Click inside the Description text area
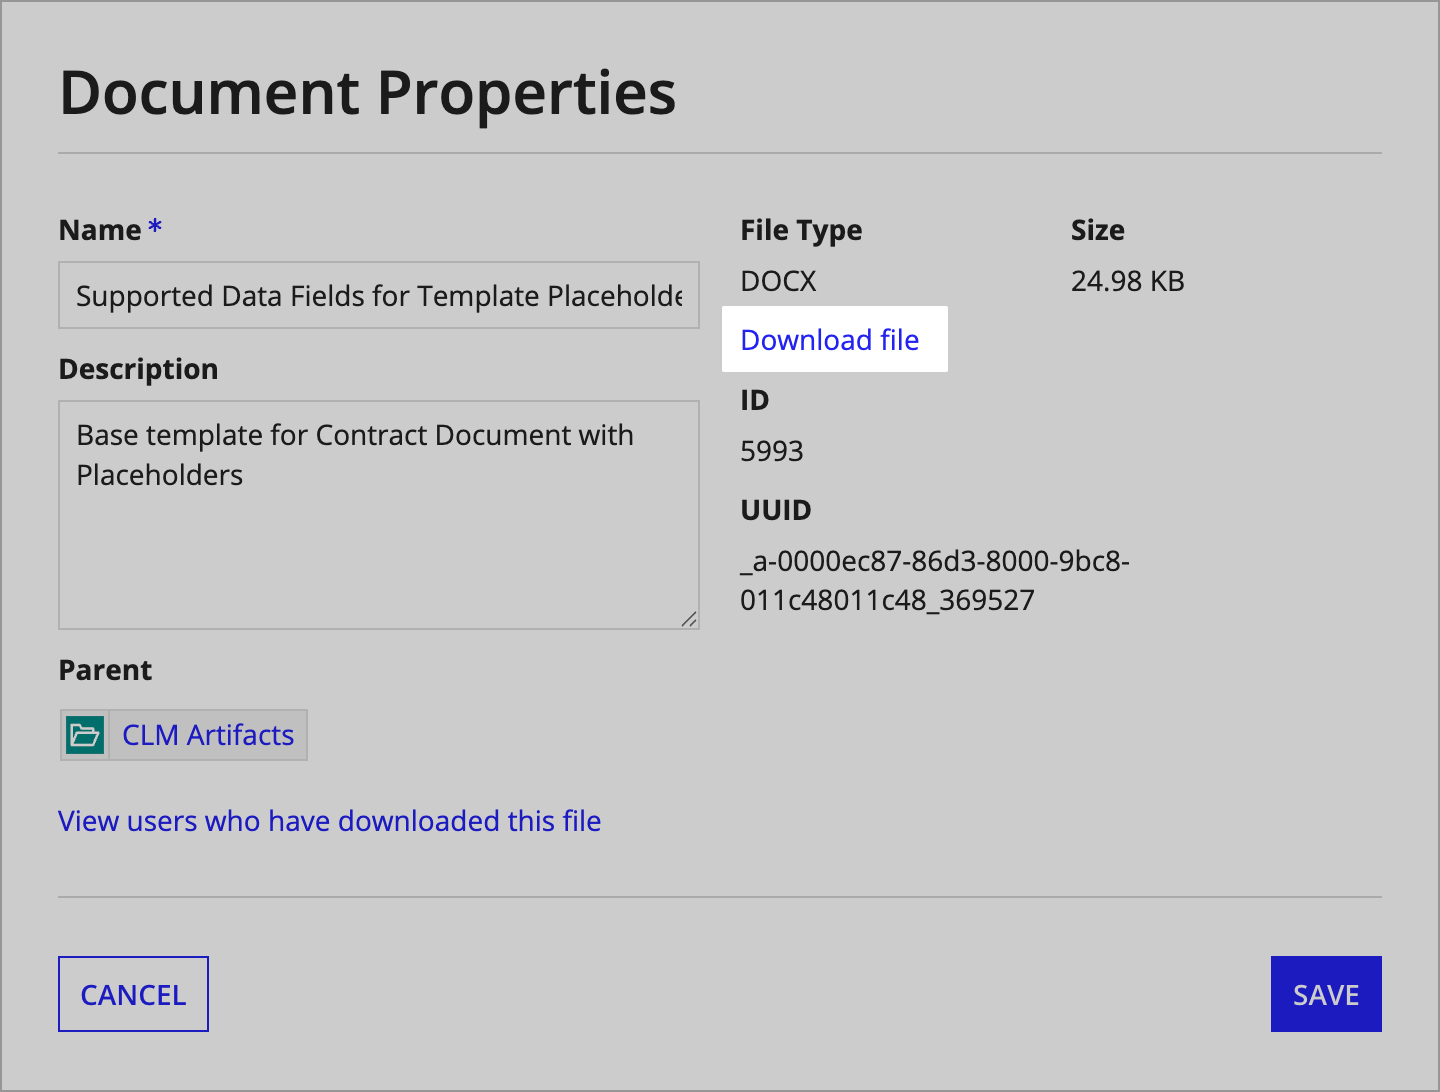Screen dimensions: 1440x1092 tap(379, 515)
